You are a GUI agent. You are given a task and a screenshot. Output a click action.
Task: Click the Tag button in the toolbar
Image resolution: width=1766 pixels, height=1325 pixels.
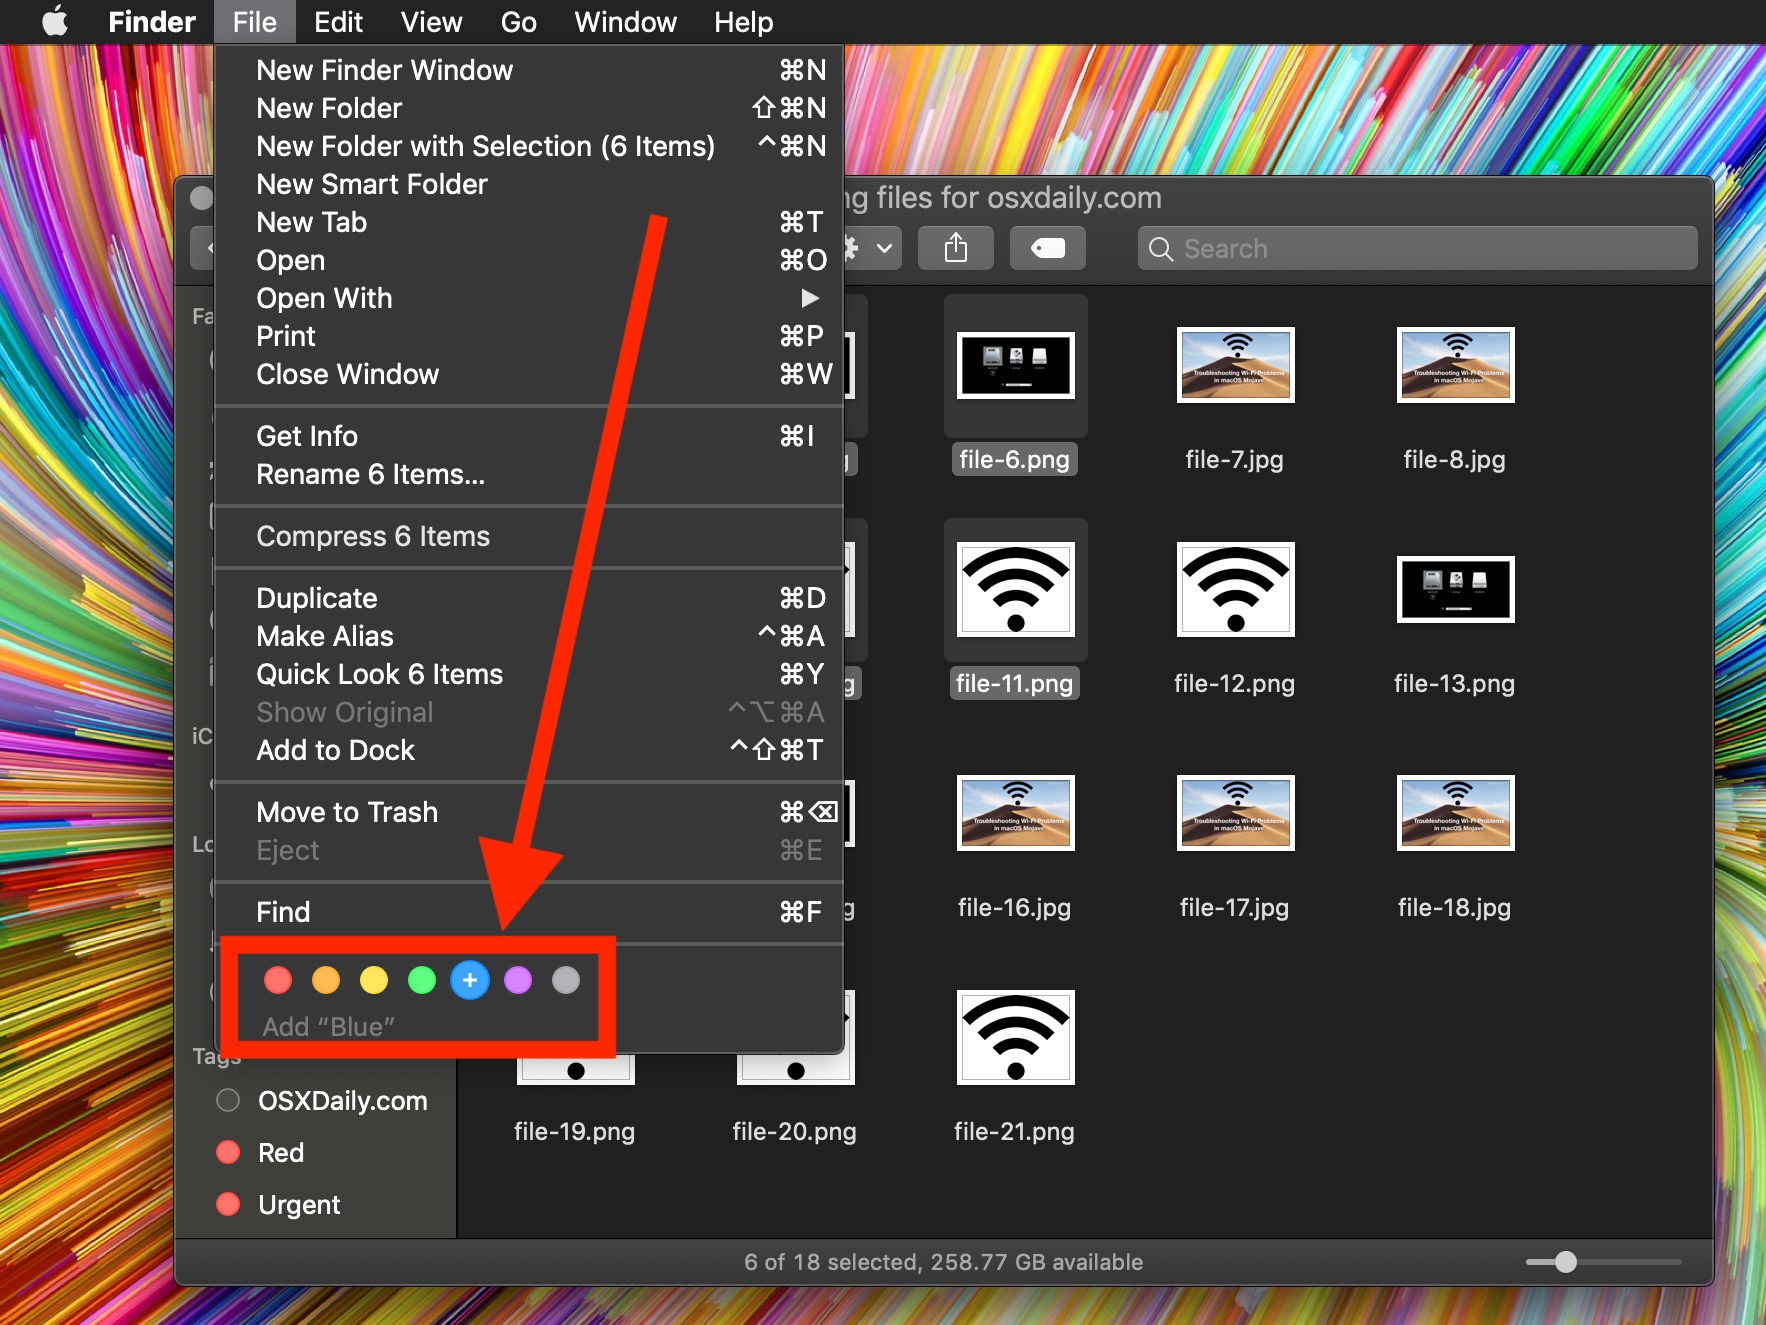coord(1046,248)
